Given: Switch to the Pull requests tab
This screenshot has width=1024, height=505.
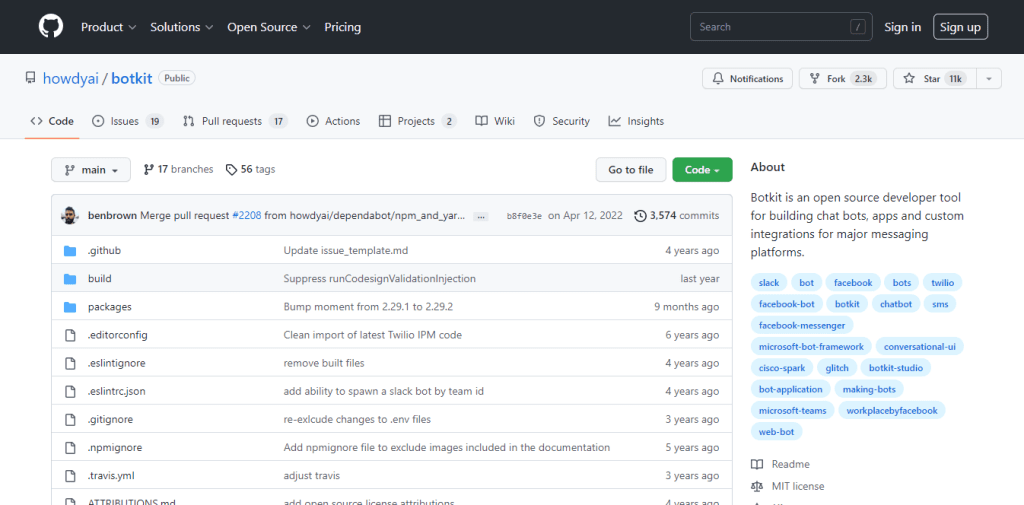Looking at the screenshot, I should pos(235,121).
